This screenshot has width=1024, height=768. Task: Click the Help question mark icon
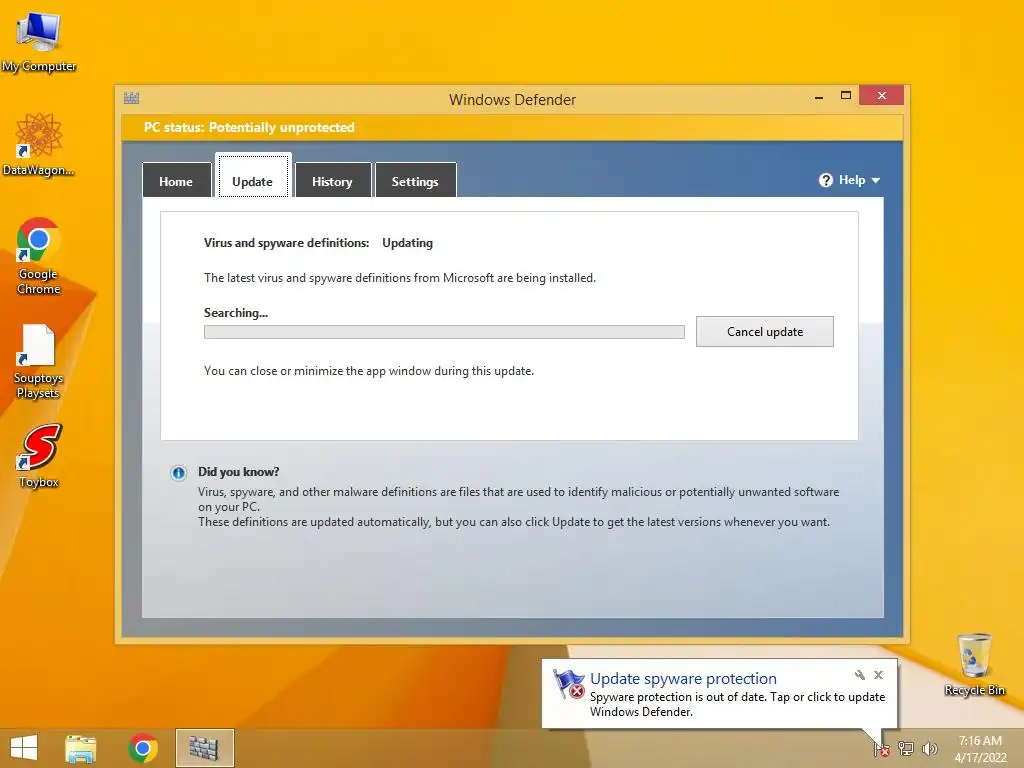[825, 180]
